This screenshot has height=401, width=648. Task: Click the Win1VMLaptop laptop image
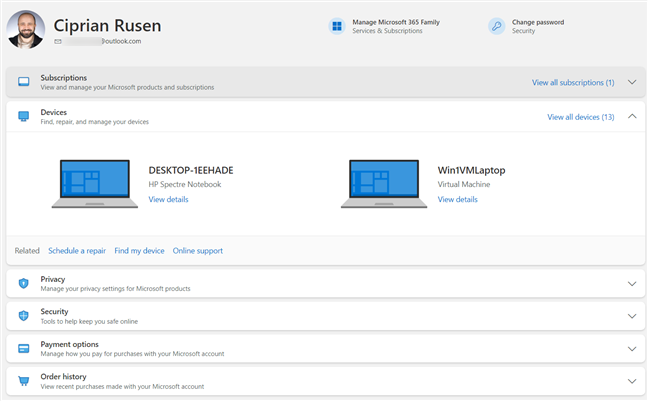pos(384,184)
